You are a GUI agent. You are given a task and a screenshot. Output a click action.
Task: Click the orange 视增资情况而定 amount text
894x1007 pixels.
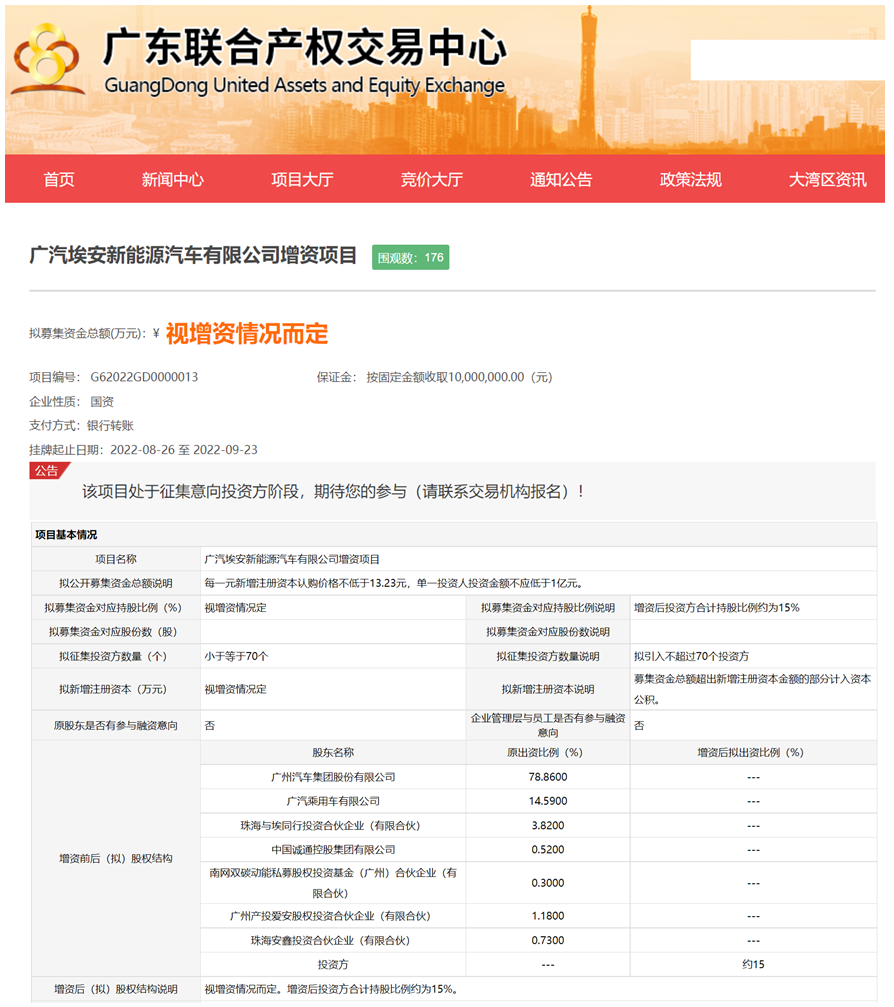tap(246, 334)
